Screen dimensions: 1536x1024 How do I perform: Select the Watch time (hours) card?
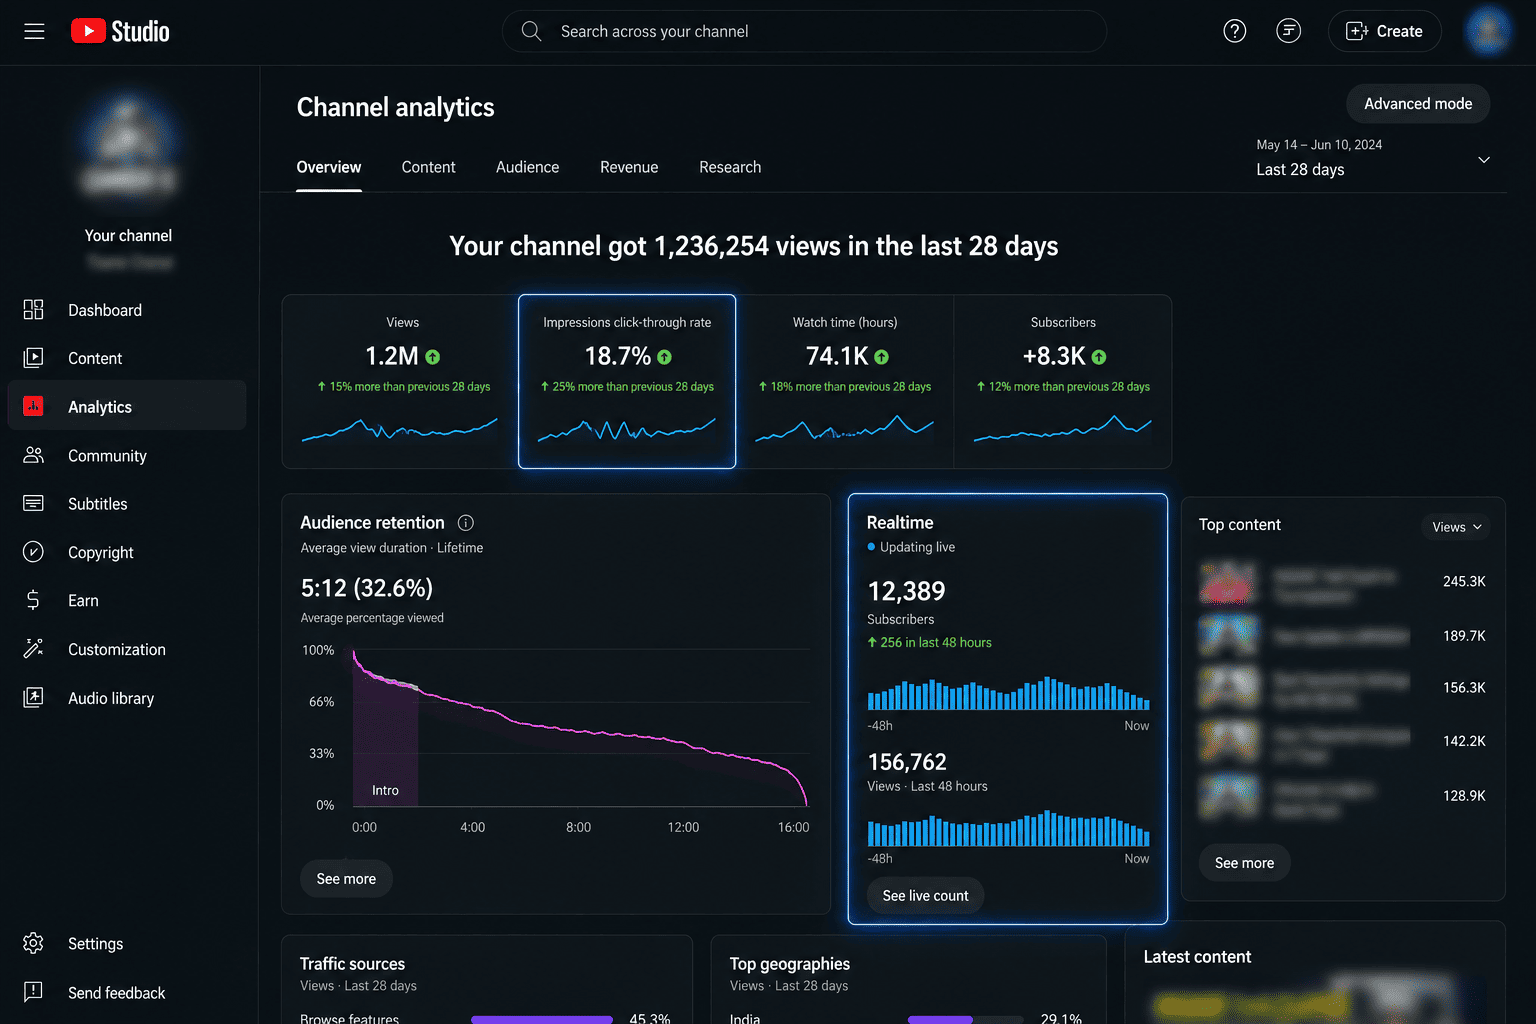pos(845,381)
